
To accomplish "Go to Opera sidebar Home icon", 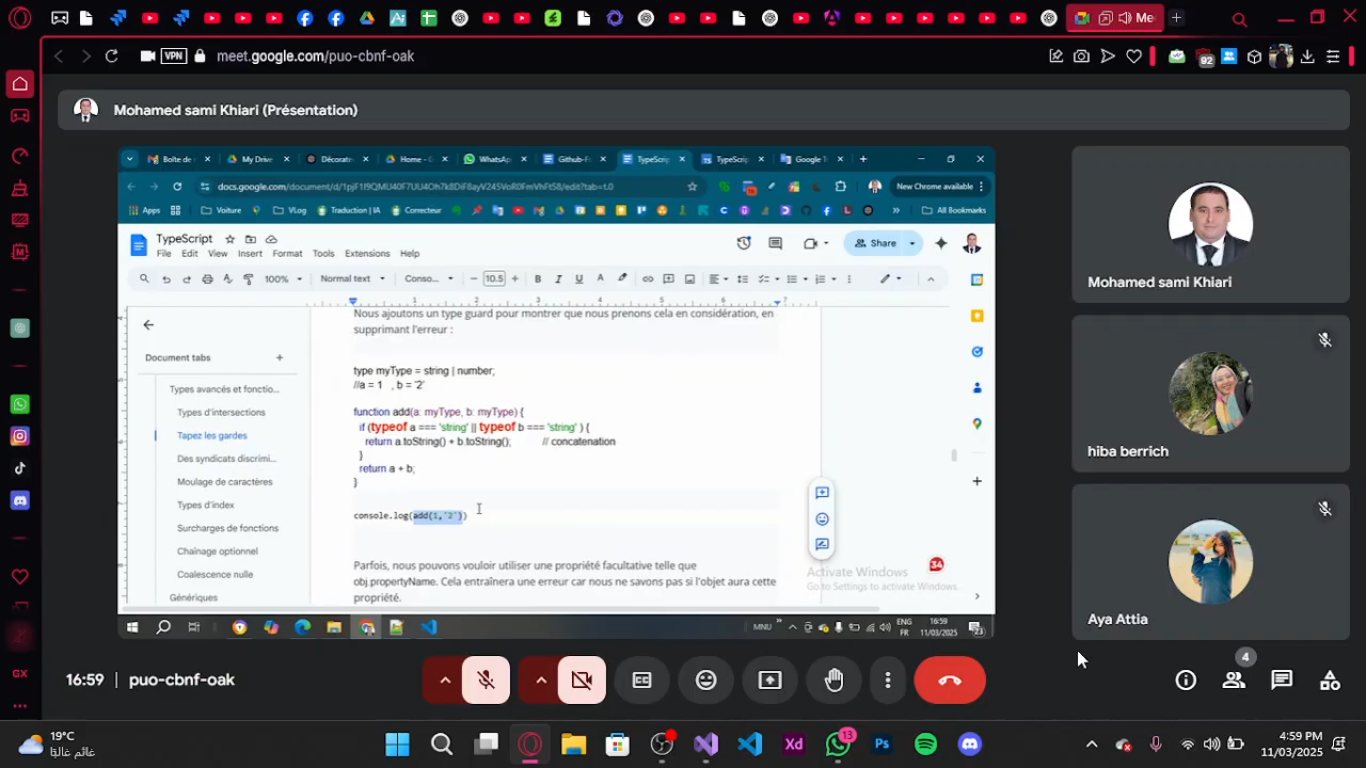I will click(20, 84).
